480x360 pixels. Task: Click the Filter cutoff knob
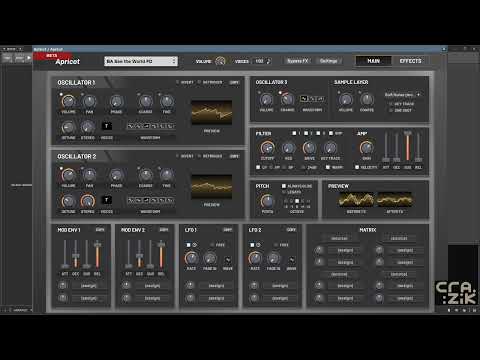click(267, 148)
